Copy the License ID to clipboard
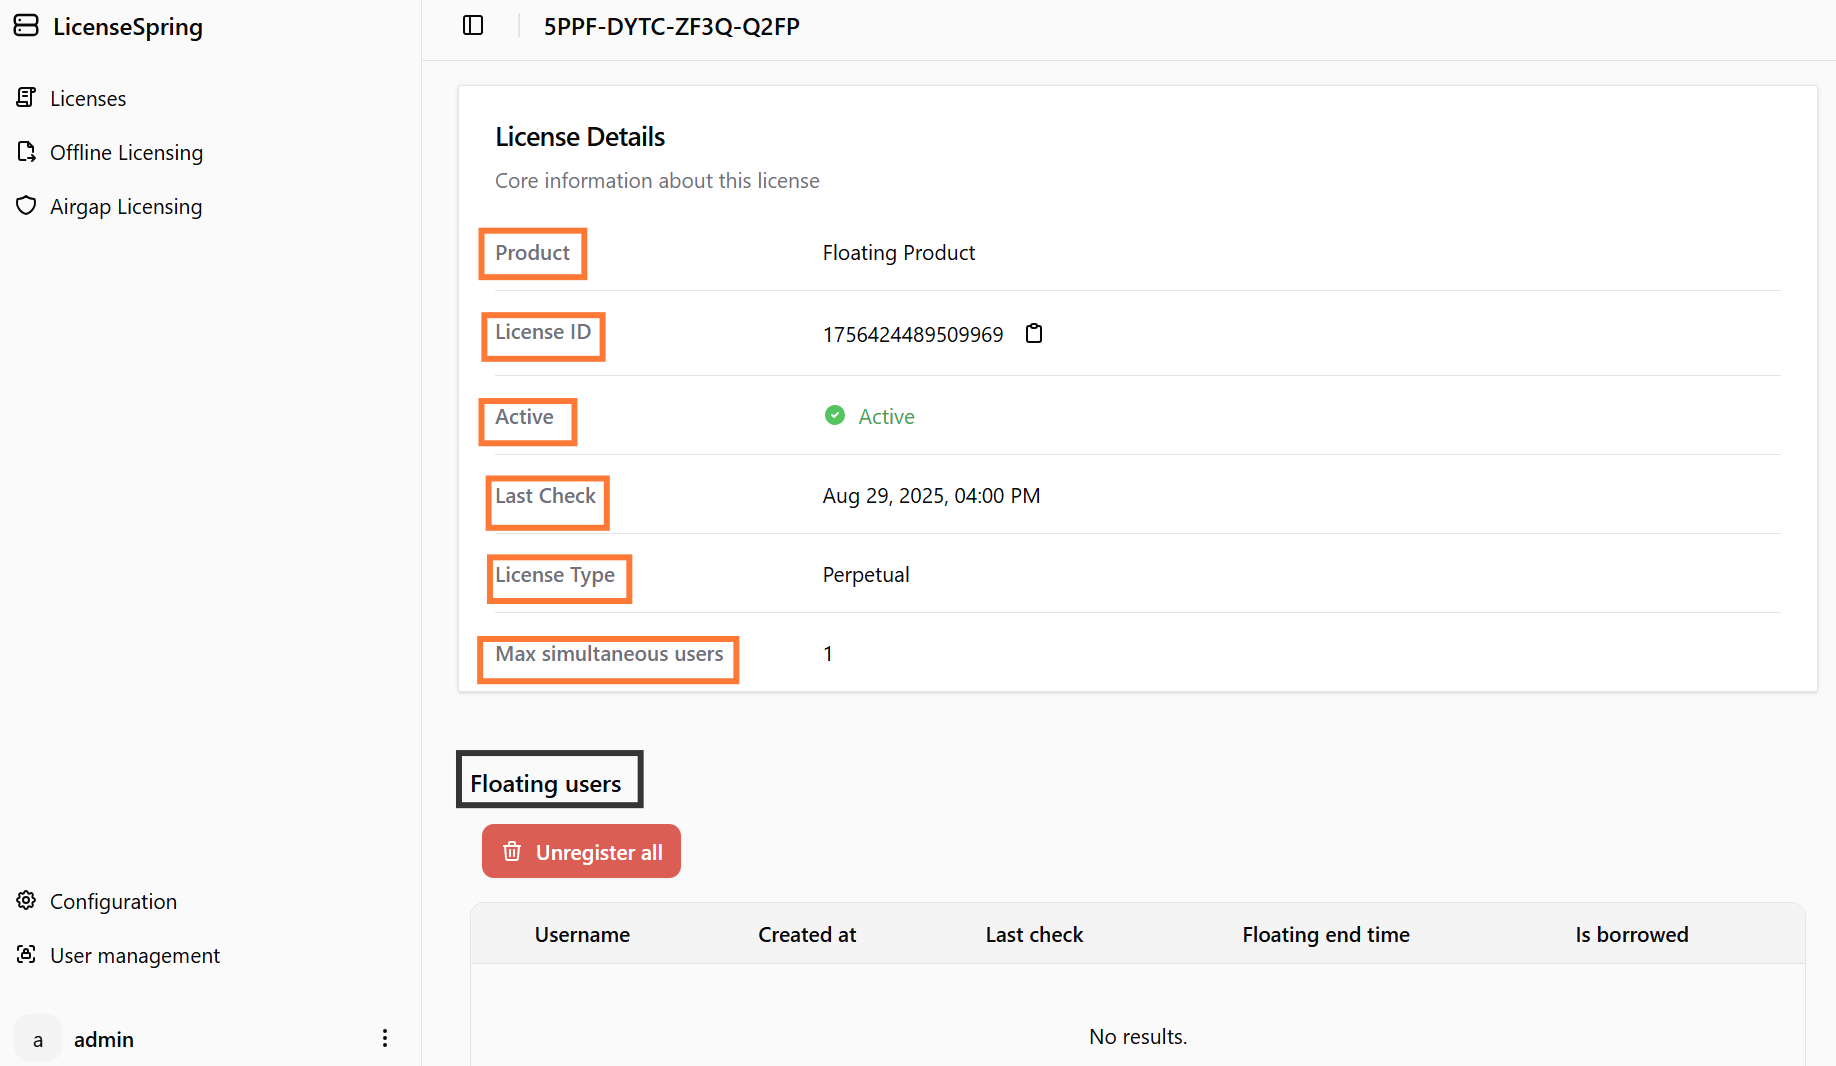This screenshot has height=1066, width=1836. coord(1034,334)
